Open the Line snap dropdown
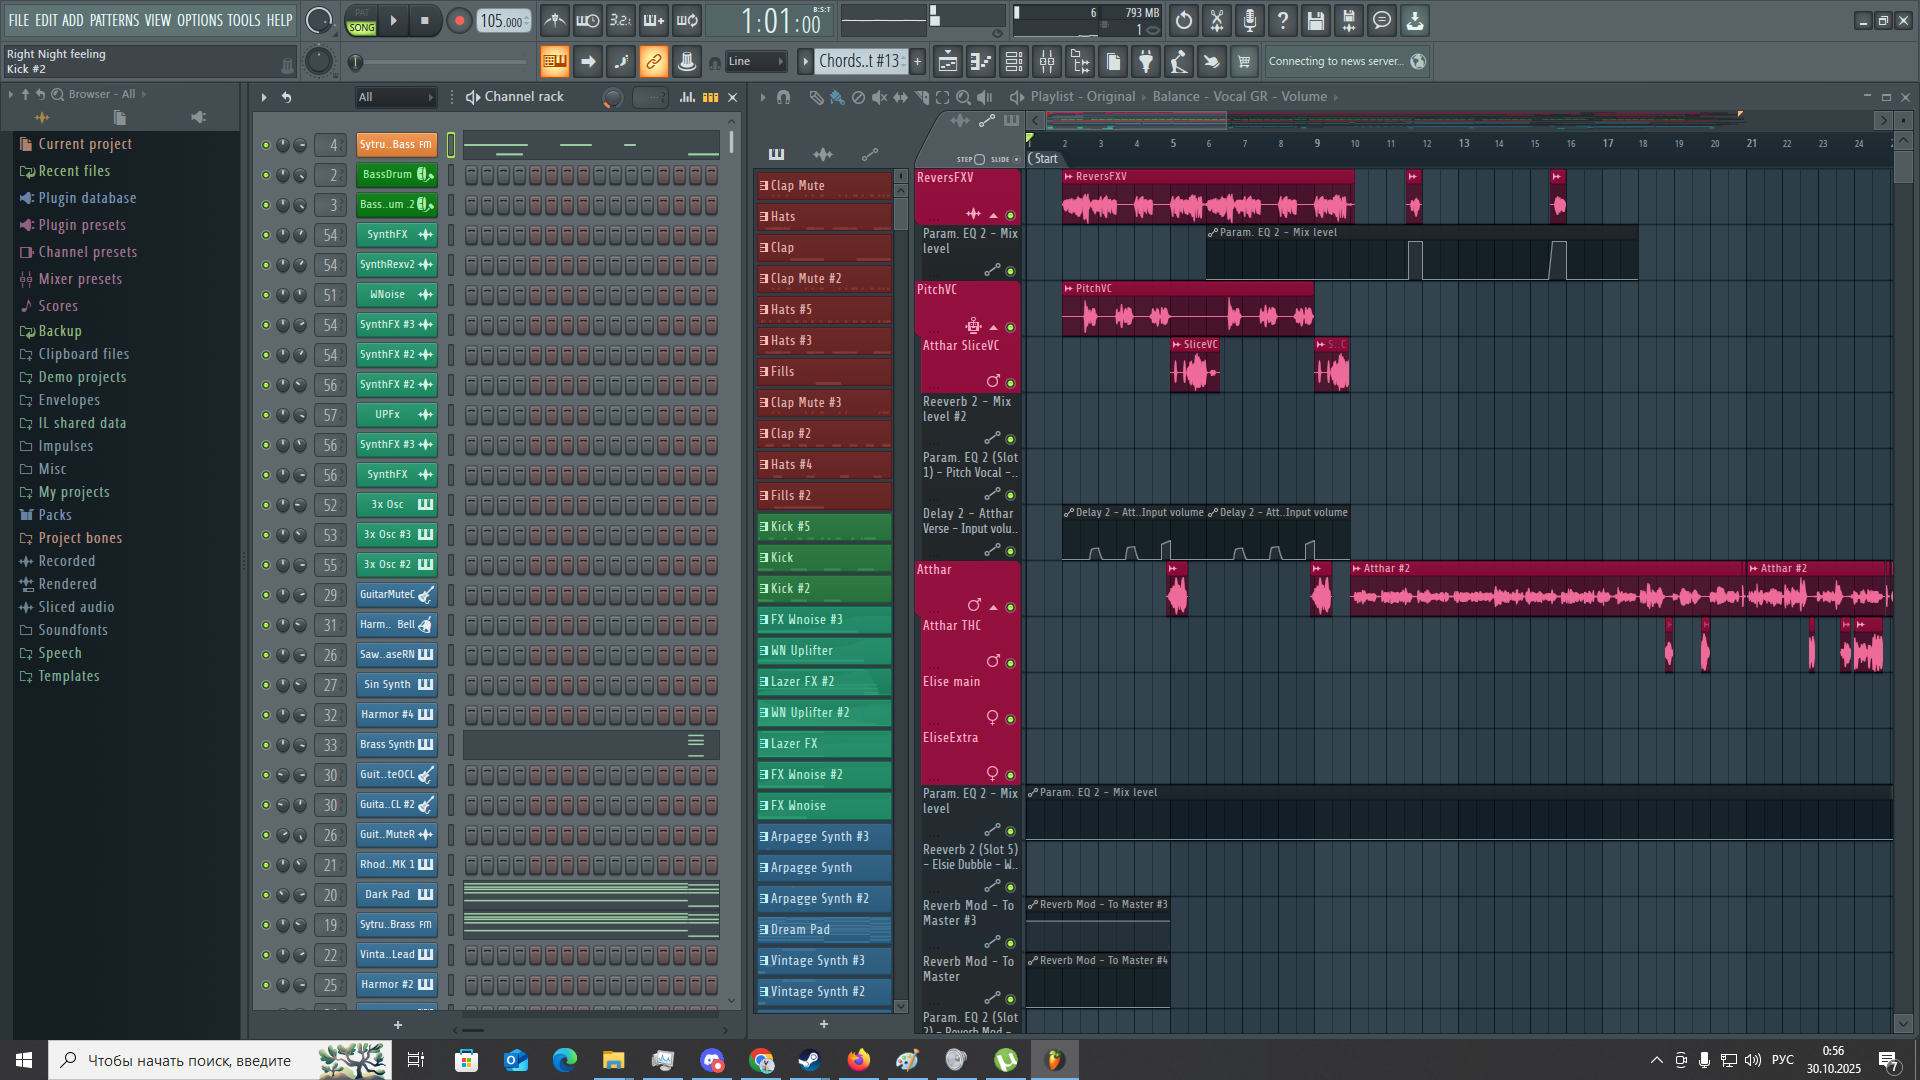Image resolution: width=1920 pixels, height=1080 pixels. click(x=755, y=62)
